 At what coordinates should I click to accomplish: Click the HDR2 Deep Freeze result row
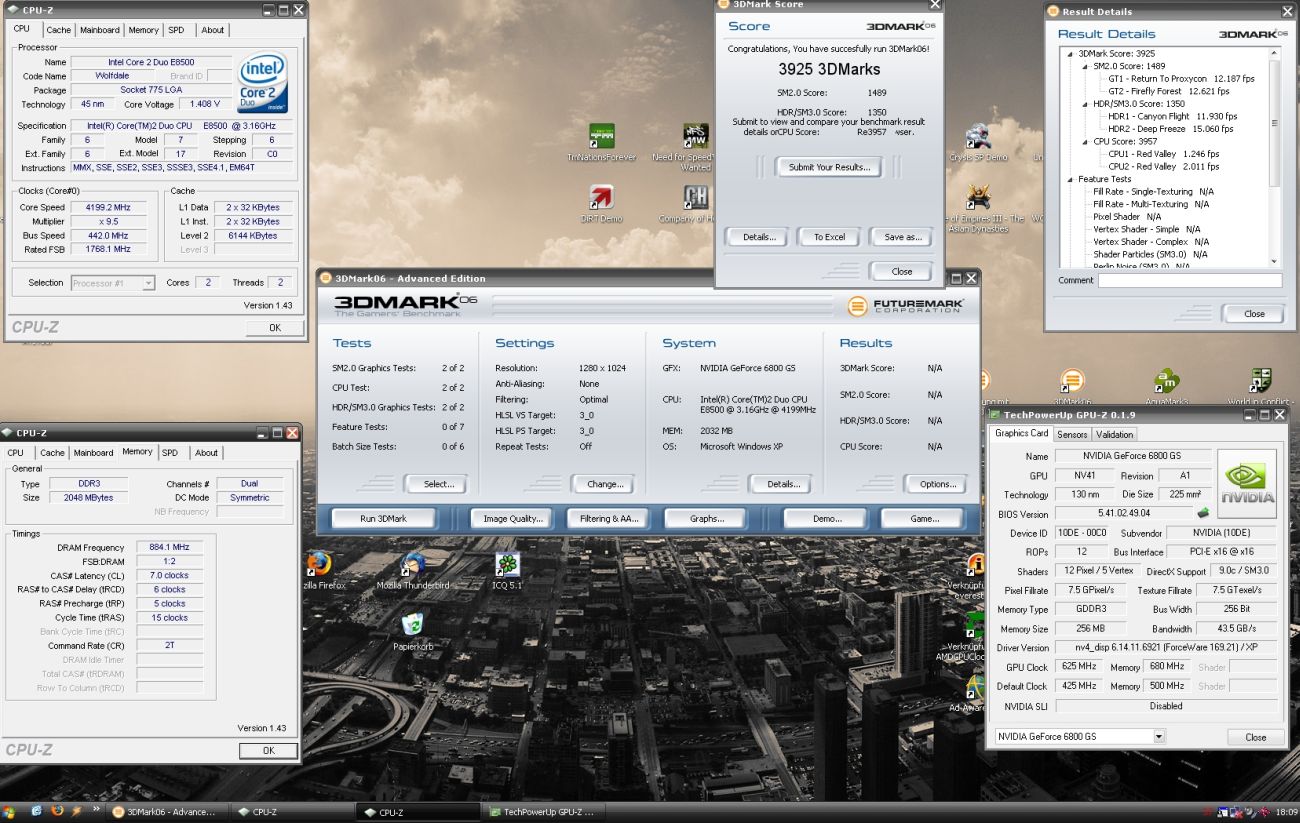point(1172,129)
